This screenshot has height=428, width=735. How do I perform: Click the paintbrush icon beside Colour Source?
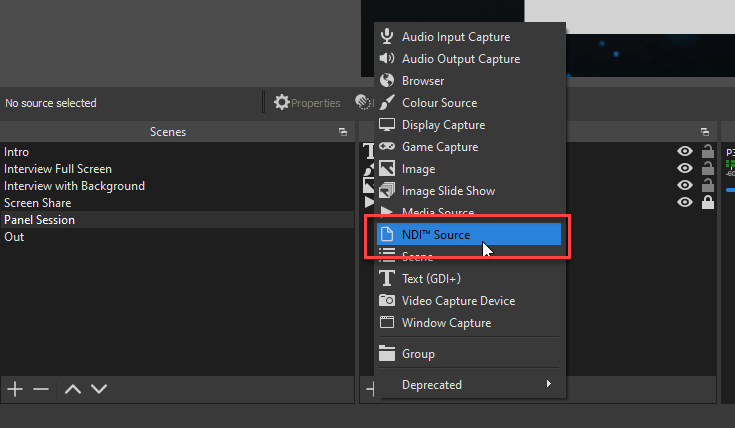tap(387, 102)
